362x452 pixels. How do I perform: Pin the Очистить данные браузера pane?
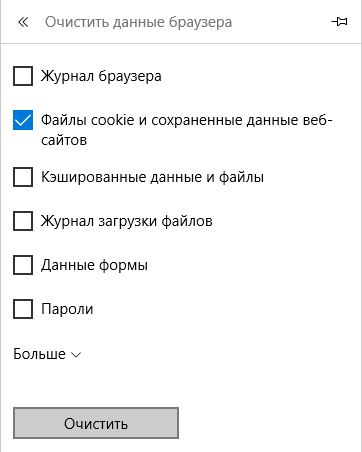pos(339,22)
